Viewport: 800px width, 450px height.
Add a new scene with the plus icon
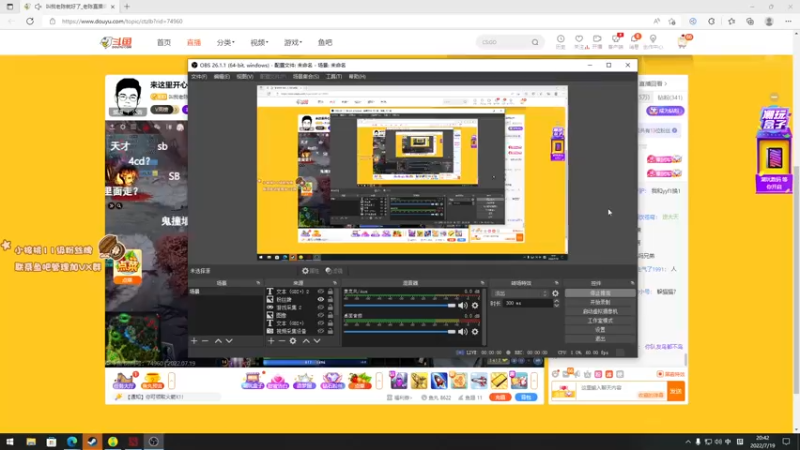point(194,341)
